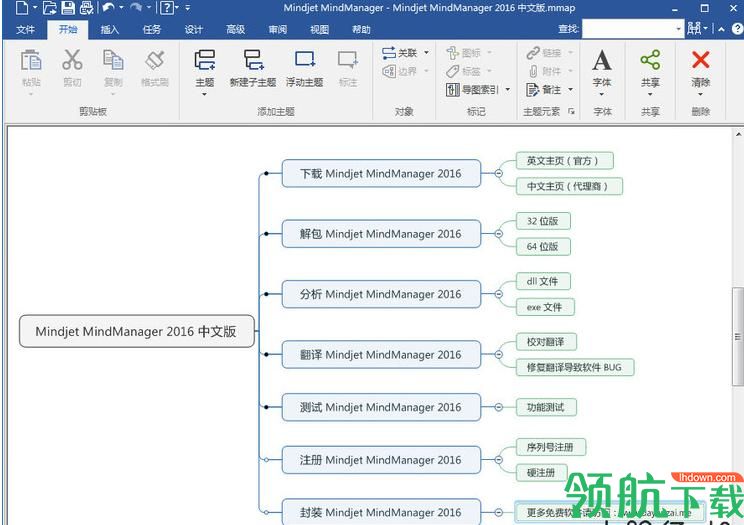Click the find binoculars icon next to search box
This screenshot has width=744, height=525.
pos(694,29)
